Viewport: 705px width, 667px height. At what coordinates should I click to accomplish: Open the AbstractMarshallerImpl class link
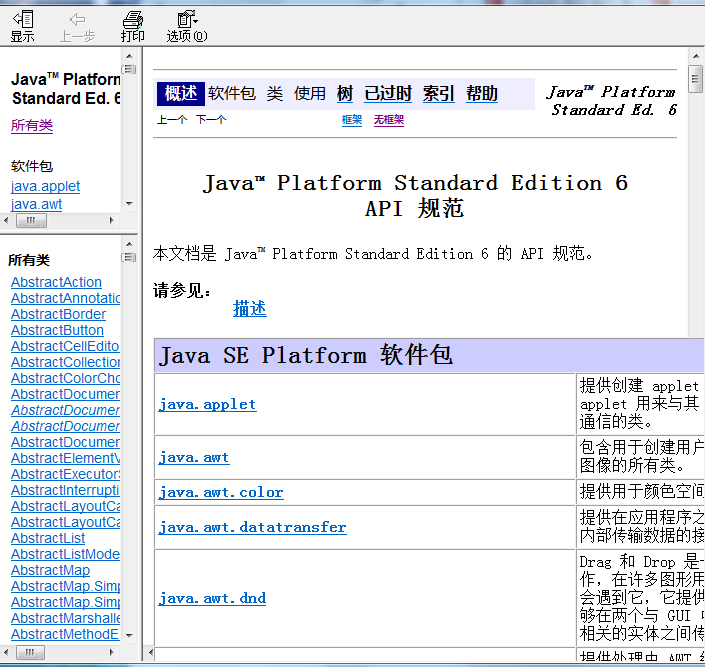tap(65, 618)
